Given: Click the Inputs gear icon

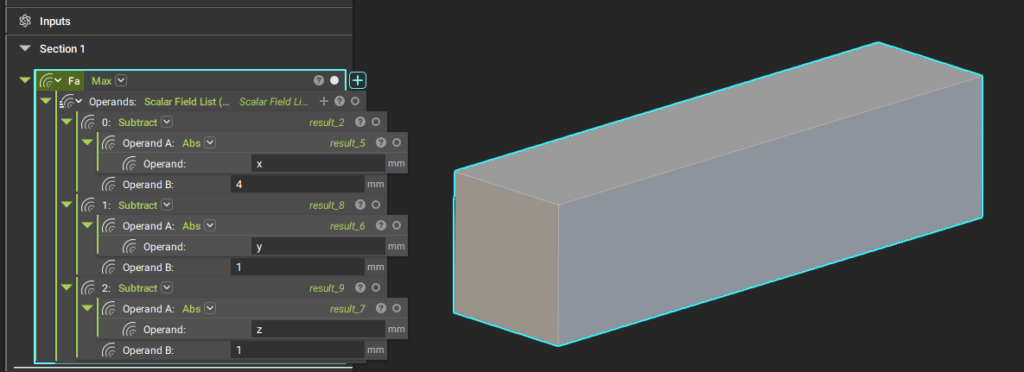Looking at the screenshot, I should tap(25, 21).
